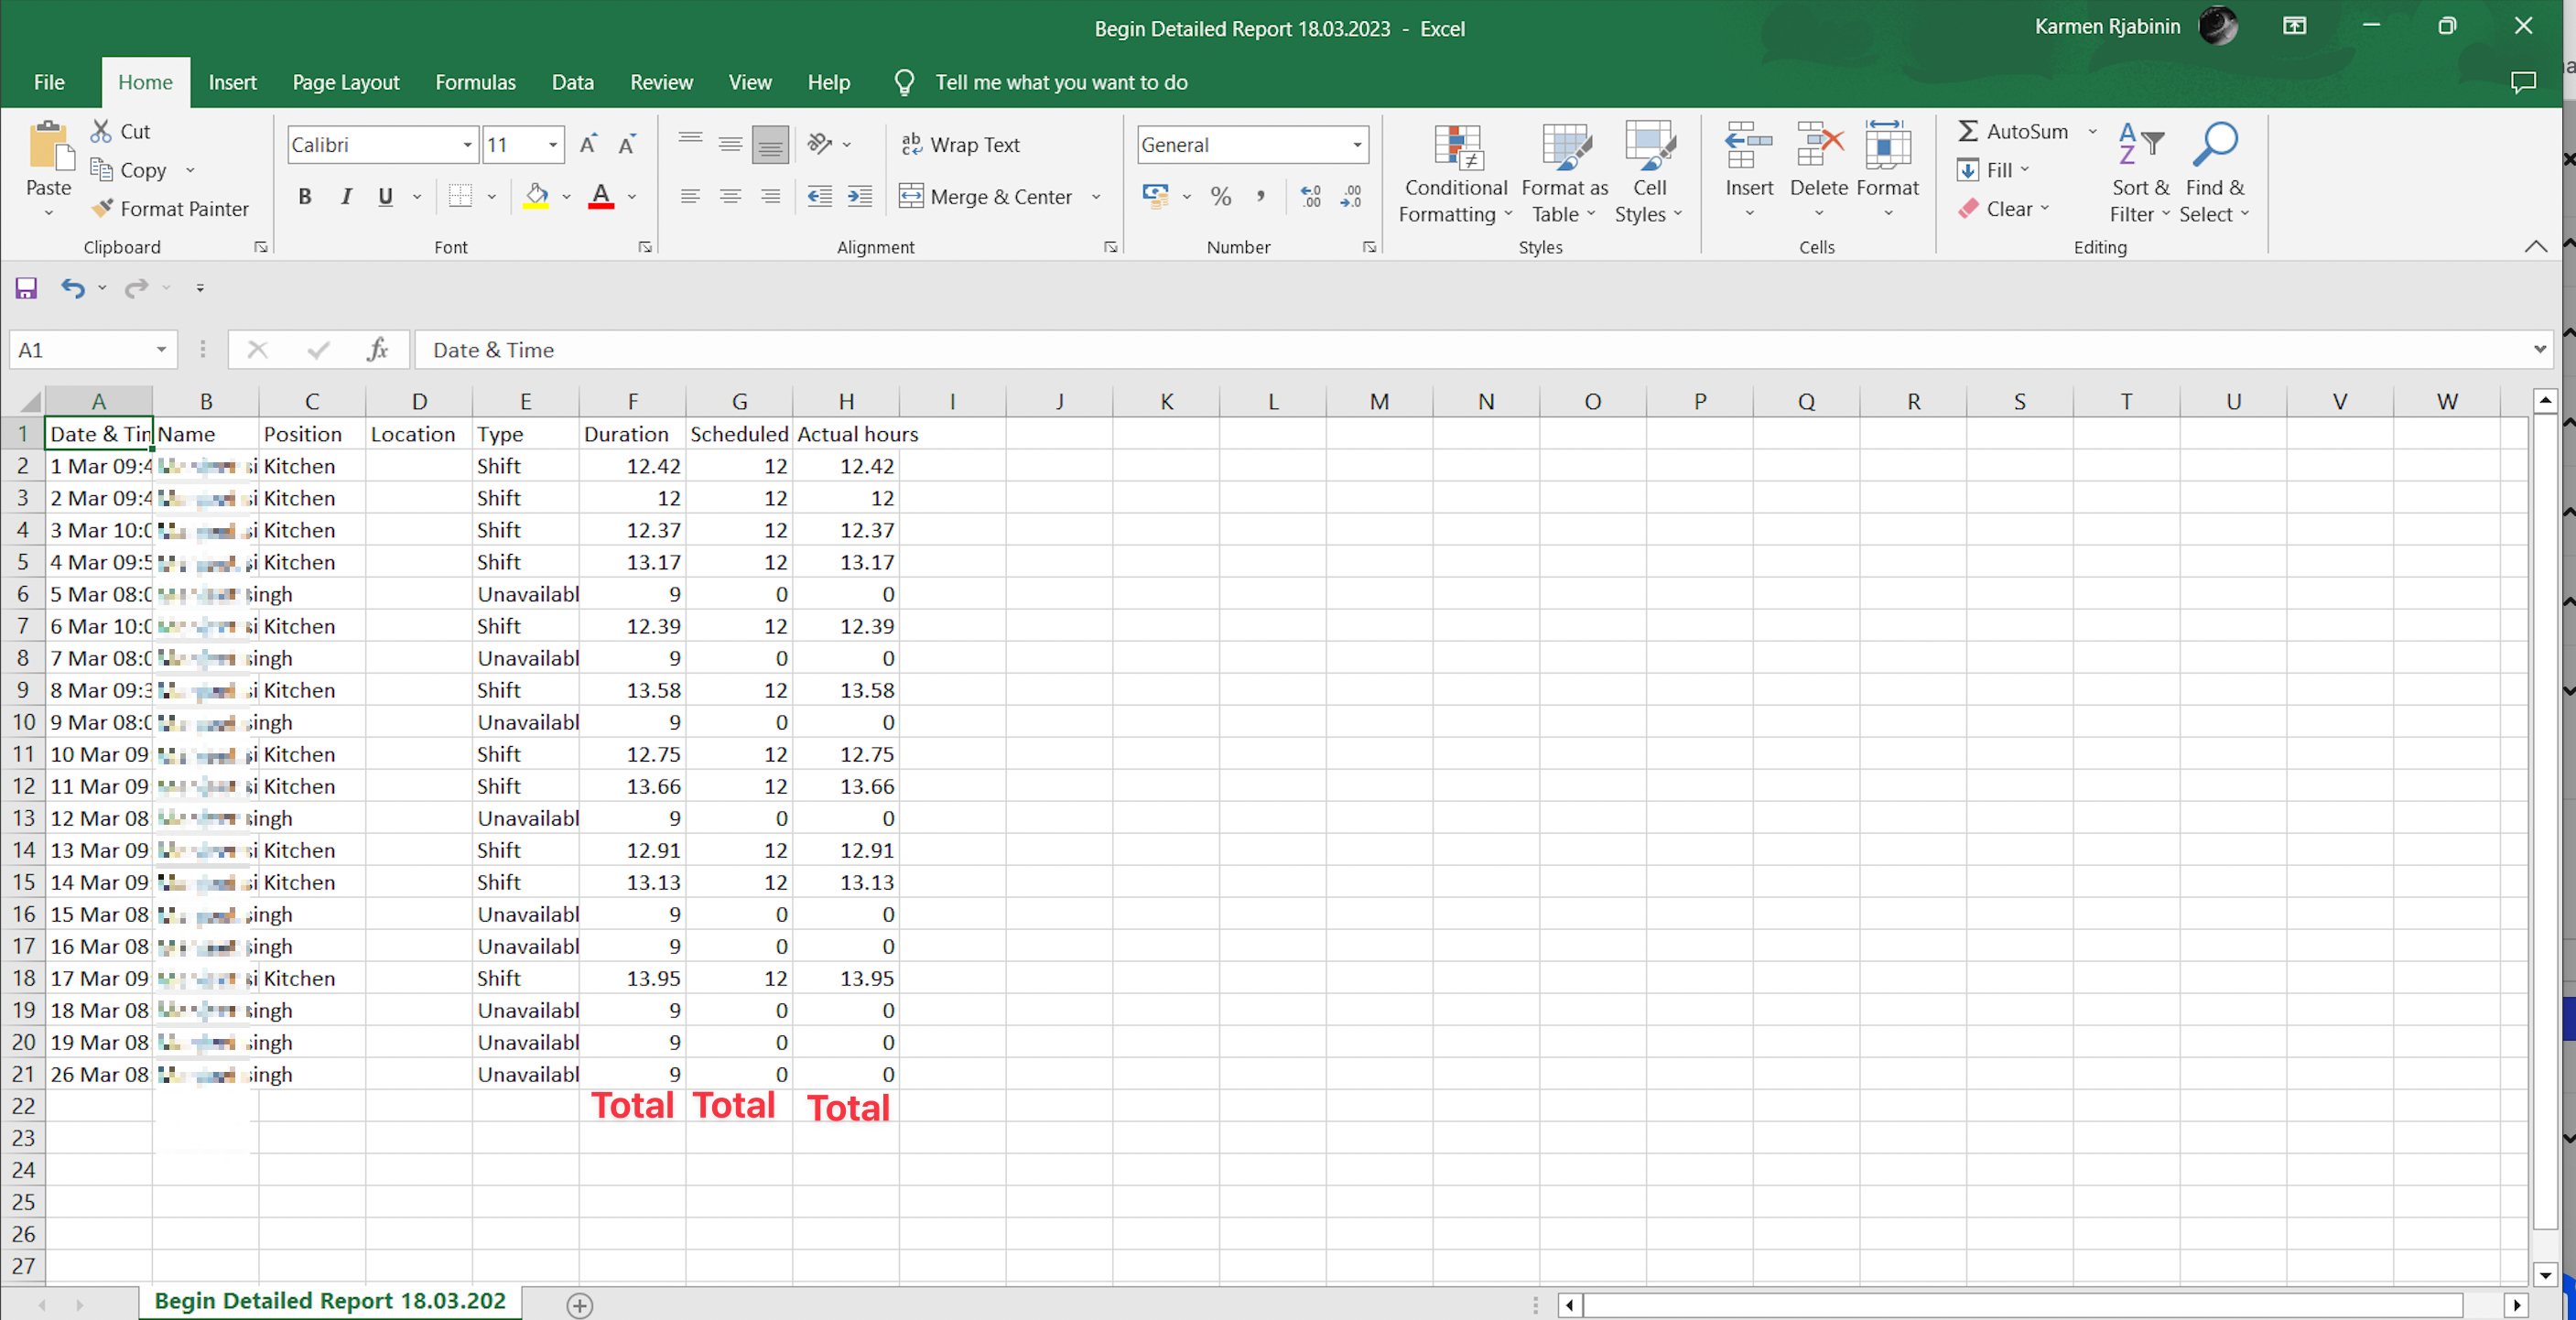This screenshot has width=2576, height=1320.
Task: Apply the Borders icon
Action: [460, 196]
